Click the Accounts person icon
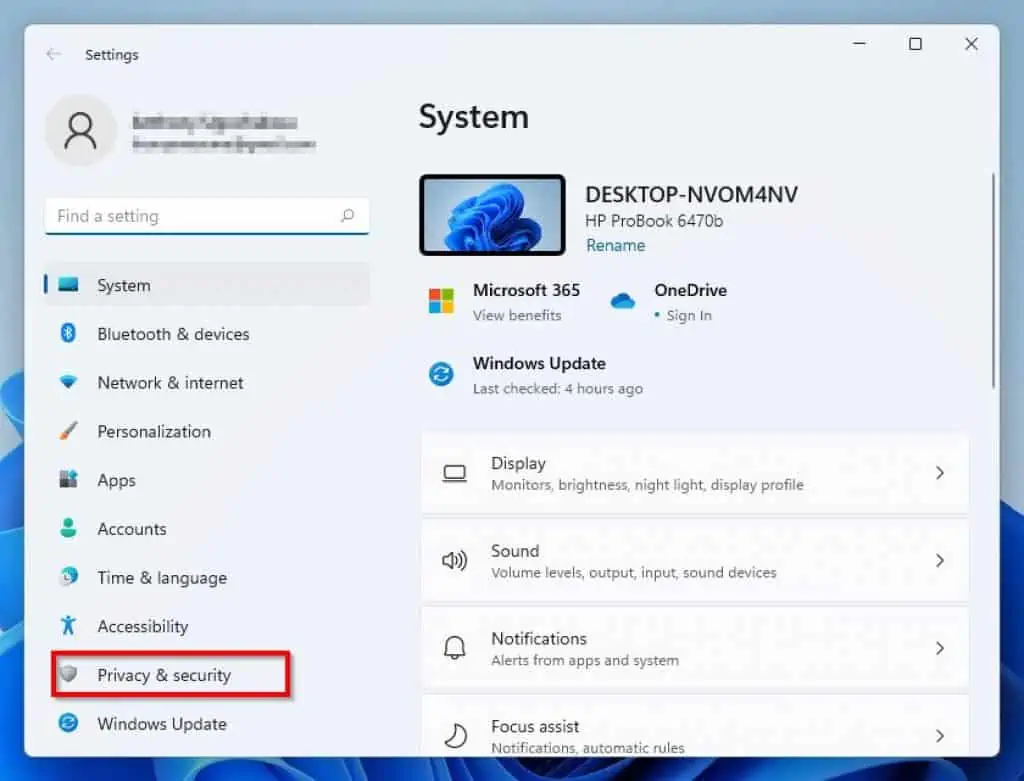 coord(68,529)
